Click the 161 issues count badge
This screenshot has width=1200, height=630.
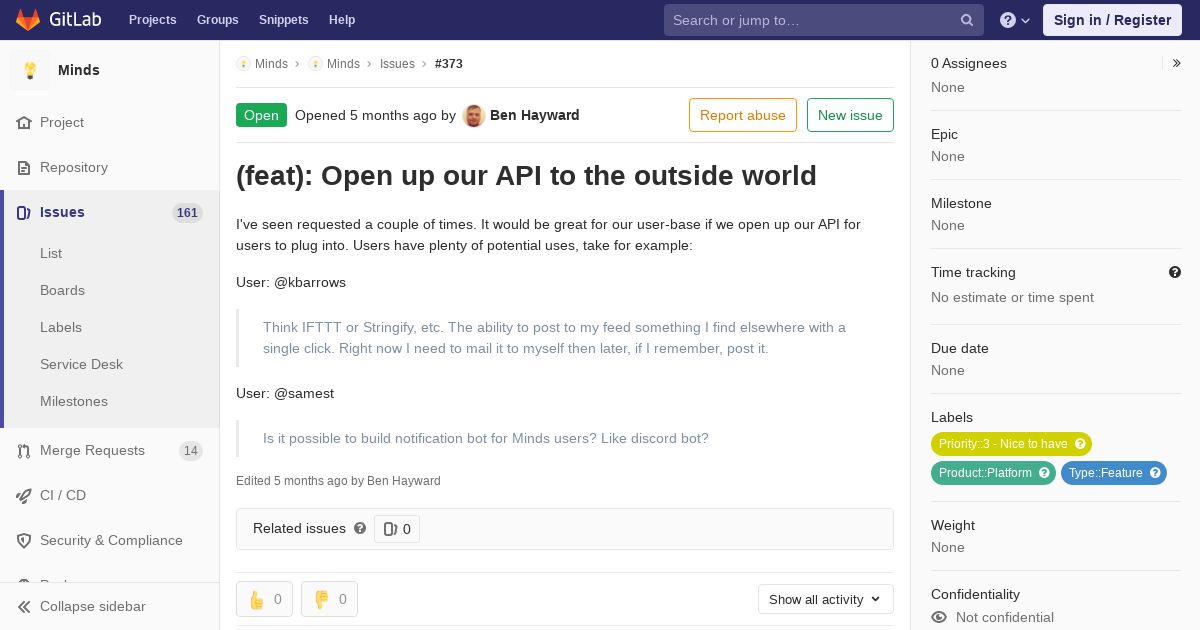[x=187, y=212]
